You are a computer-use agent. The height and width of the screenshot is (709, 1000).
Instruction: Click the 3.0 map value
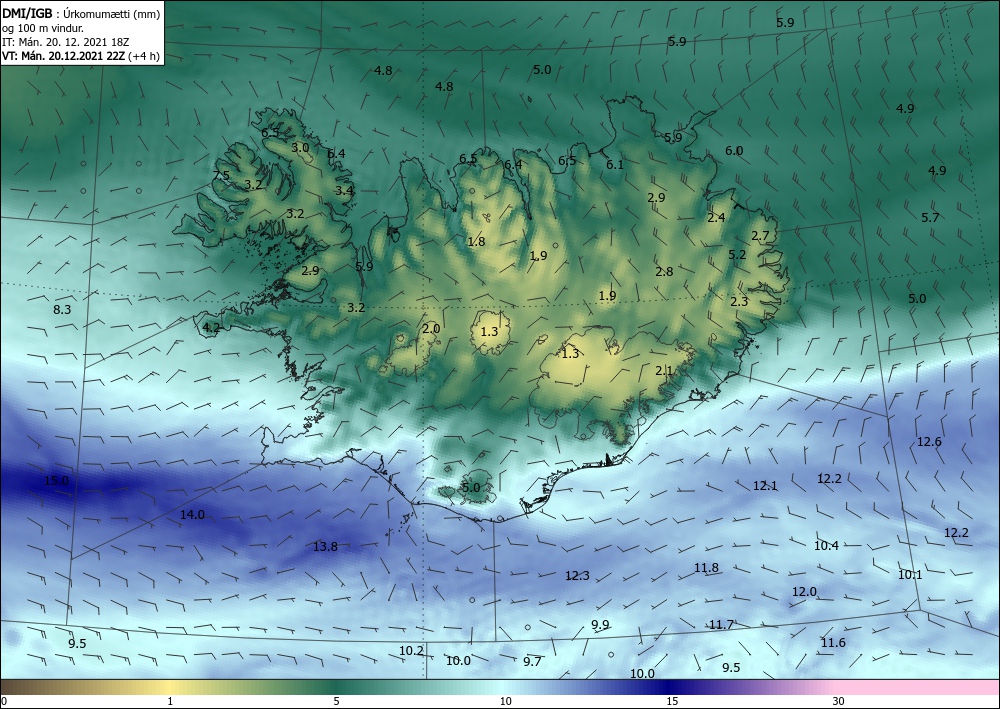[x=300, y=147]
